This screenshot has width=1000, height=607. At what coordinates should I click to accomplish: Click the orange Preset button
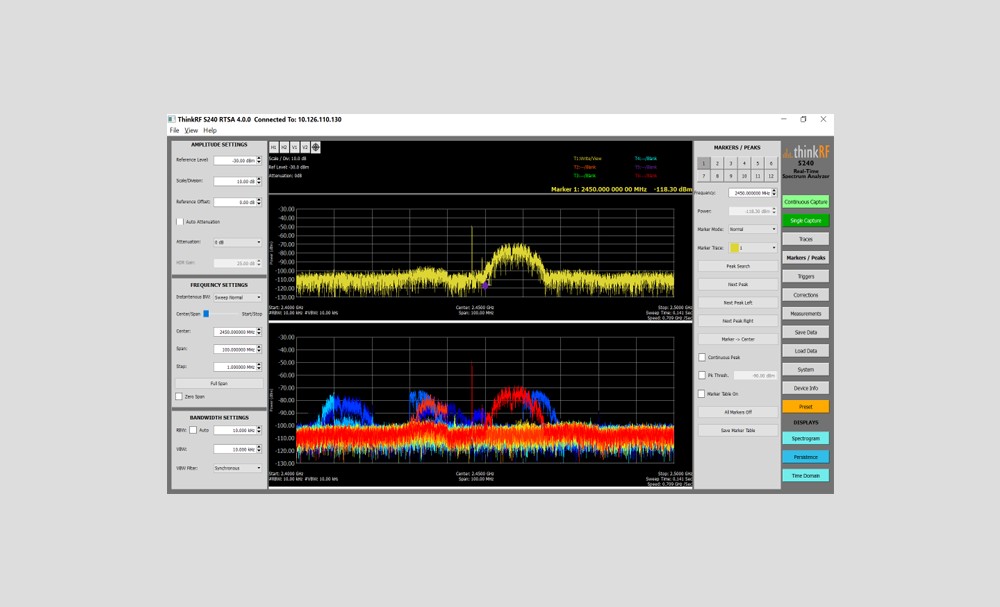coord(805,406)
